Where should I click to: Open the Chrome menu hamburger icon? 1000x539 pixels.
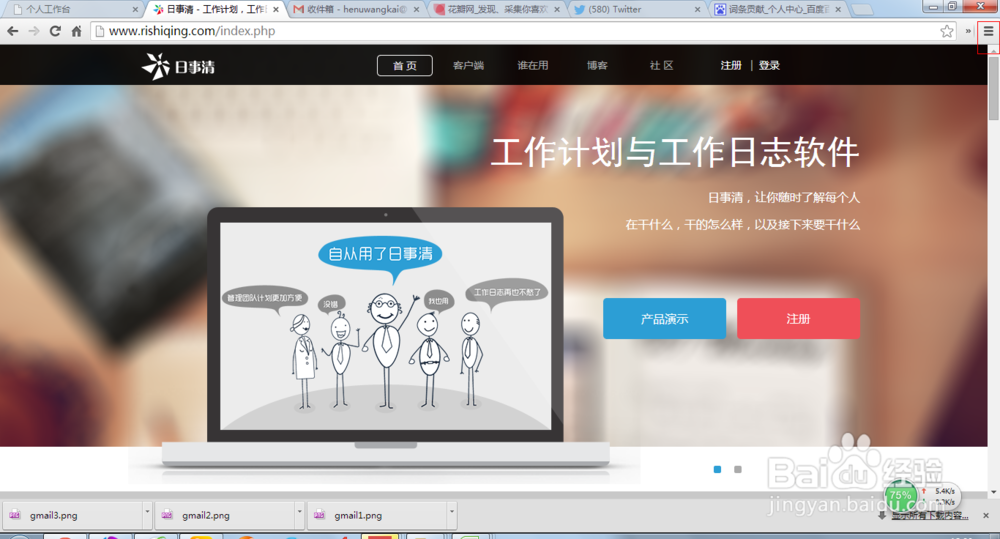988,31
